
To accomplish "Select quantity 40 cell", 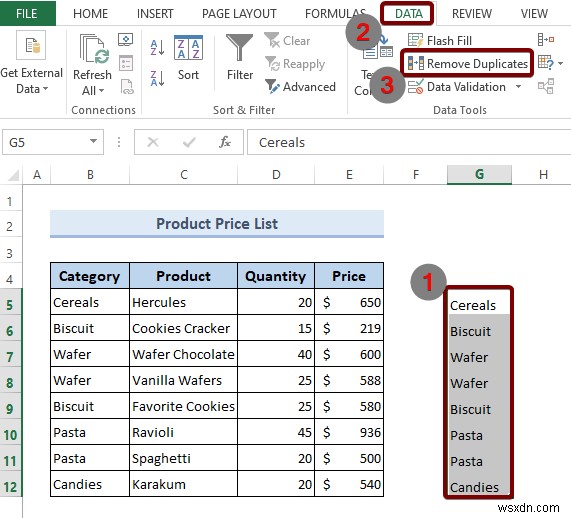I will tap(276, 354).
